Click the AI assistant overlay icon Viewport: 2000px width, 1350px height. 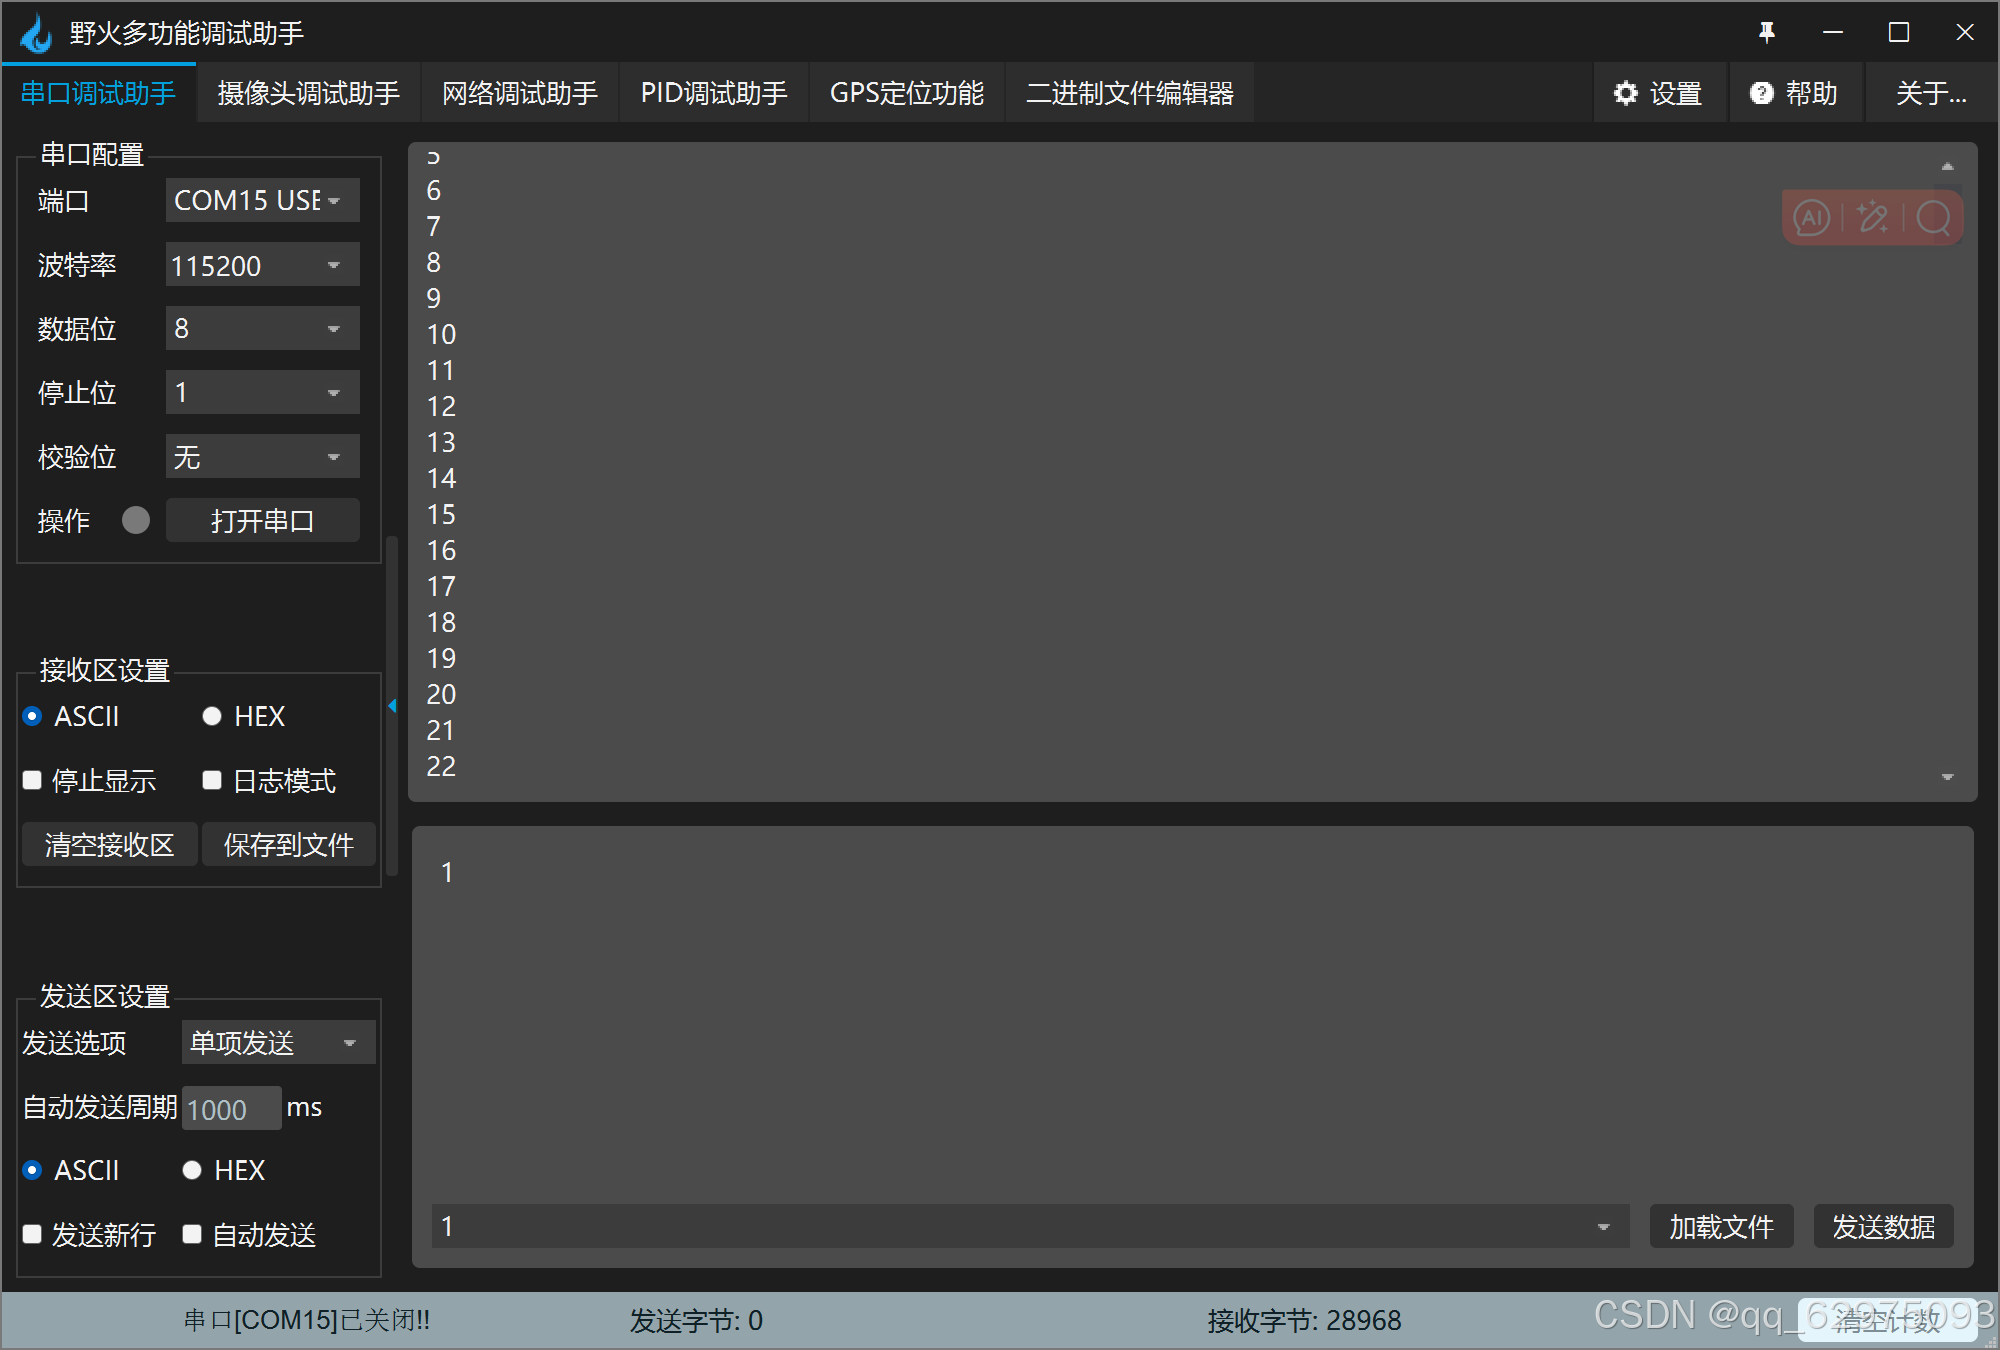pos(1812,217)
